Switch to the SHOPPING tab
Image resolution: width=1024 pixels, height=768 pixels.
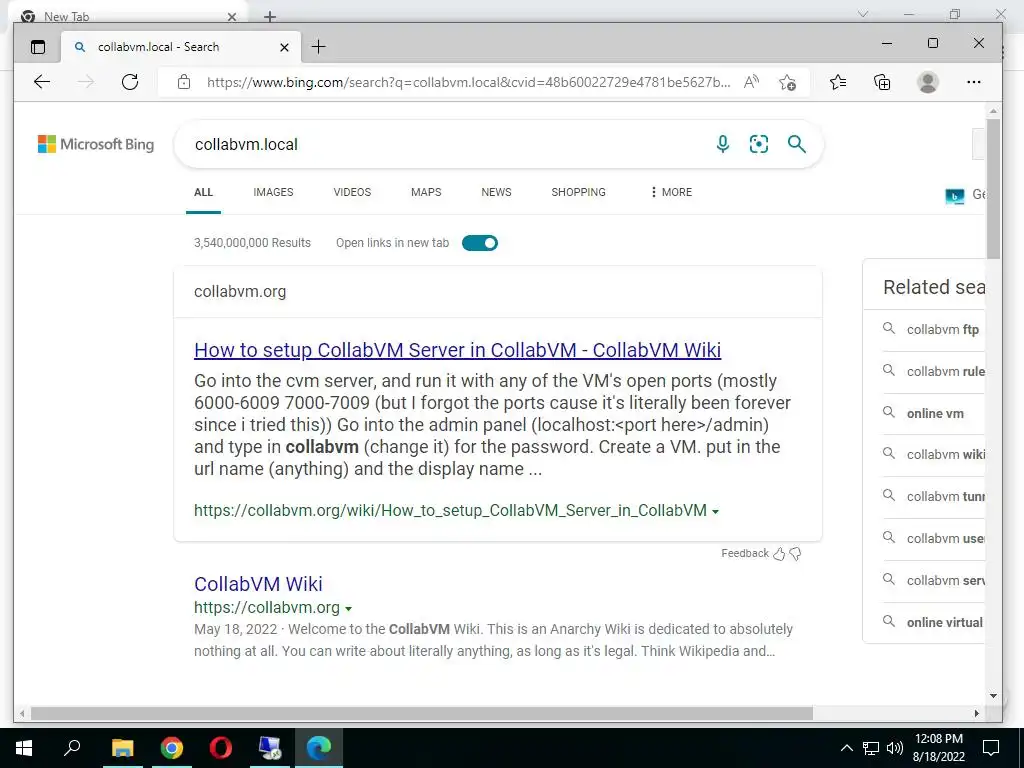pyautogui.click(x=578, y=192)
